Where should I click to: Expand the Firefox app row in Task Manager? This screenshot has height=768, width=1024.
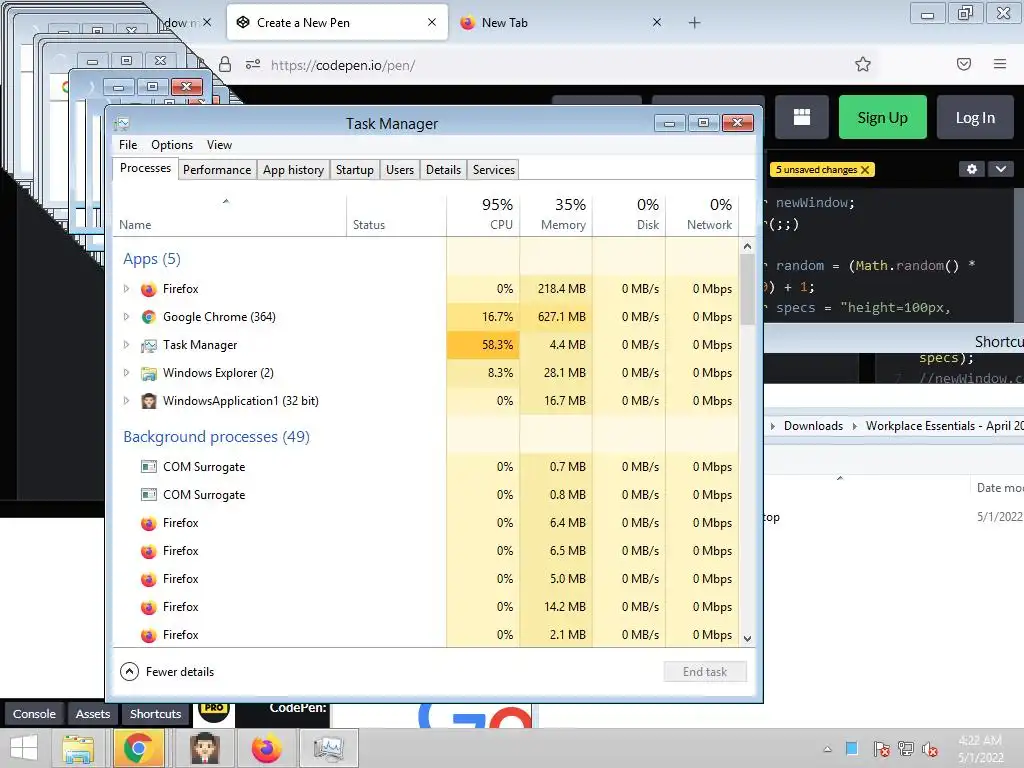click(127, 289)
